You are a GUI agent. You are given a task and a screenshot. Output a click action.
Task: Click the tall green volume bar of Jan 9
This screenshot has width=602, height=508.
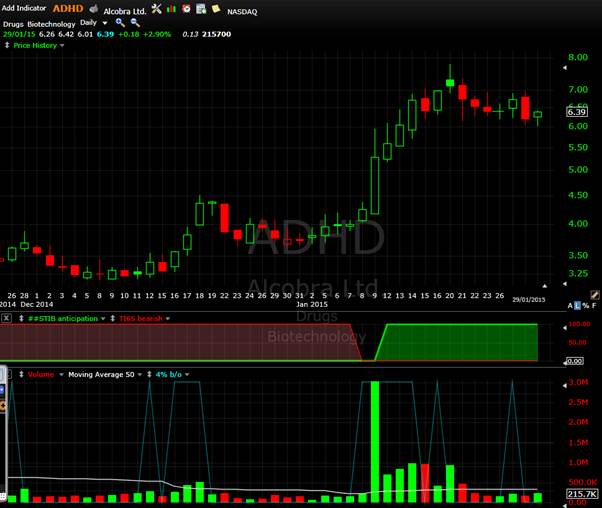(375, 442)
